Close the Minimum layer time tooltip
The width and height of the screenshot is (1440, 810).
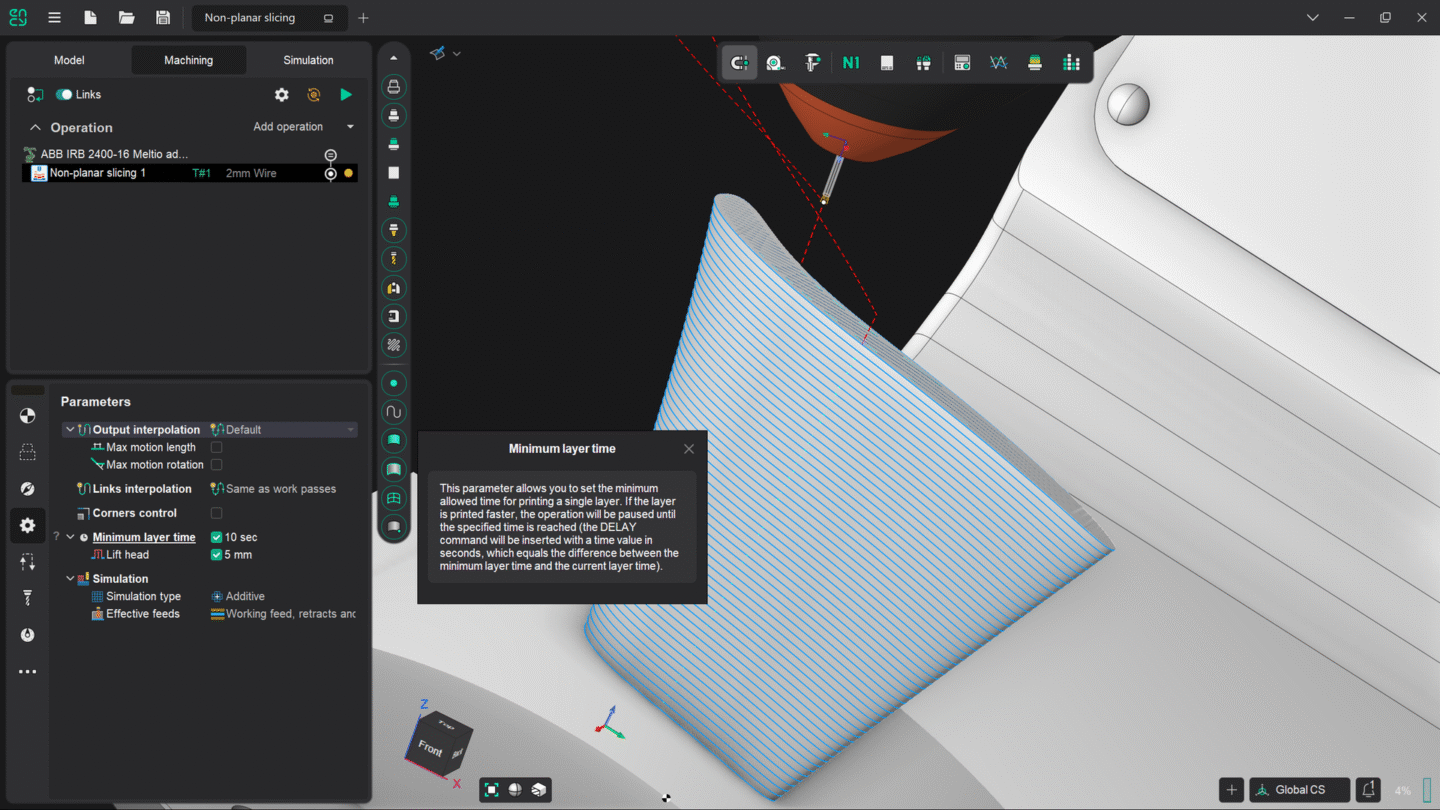pos(689,448)
